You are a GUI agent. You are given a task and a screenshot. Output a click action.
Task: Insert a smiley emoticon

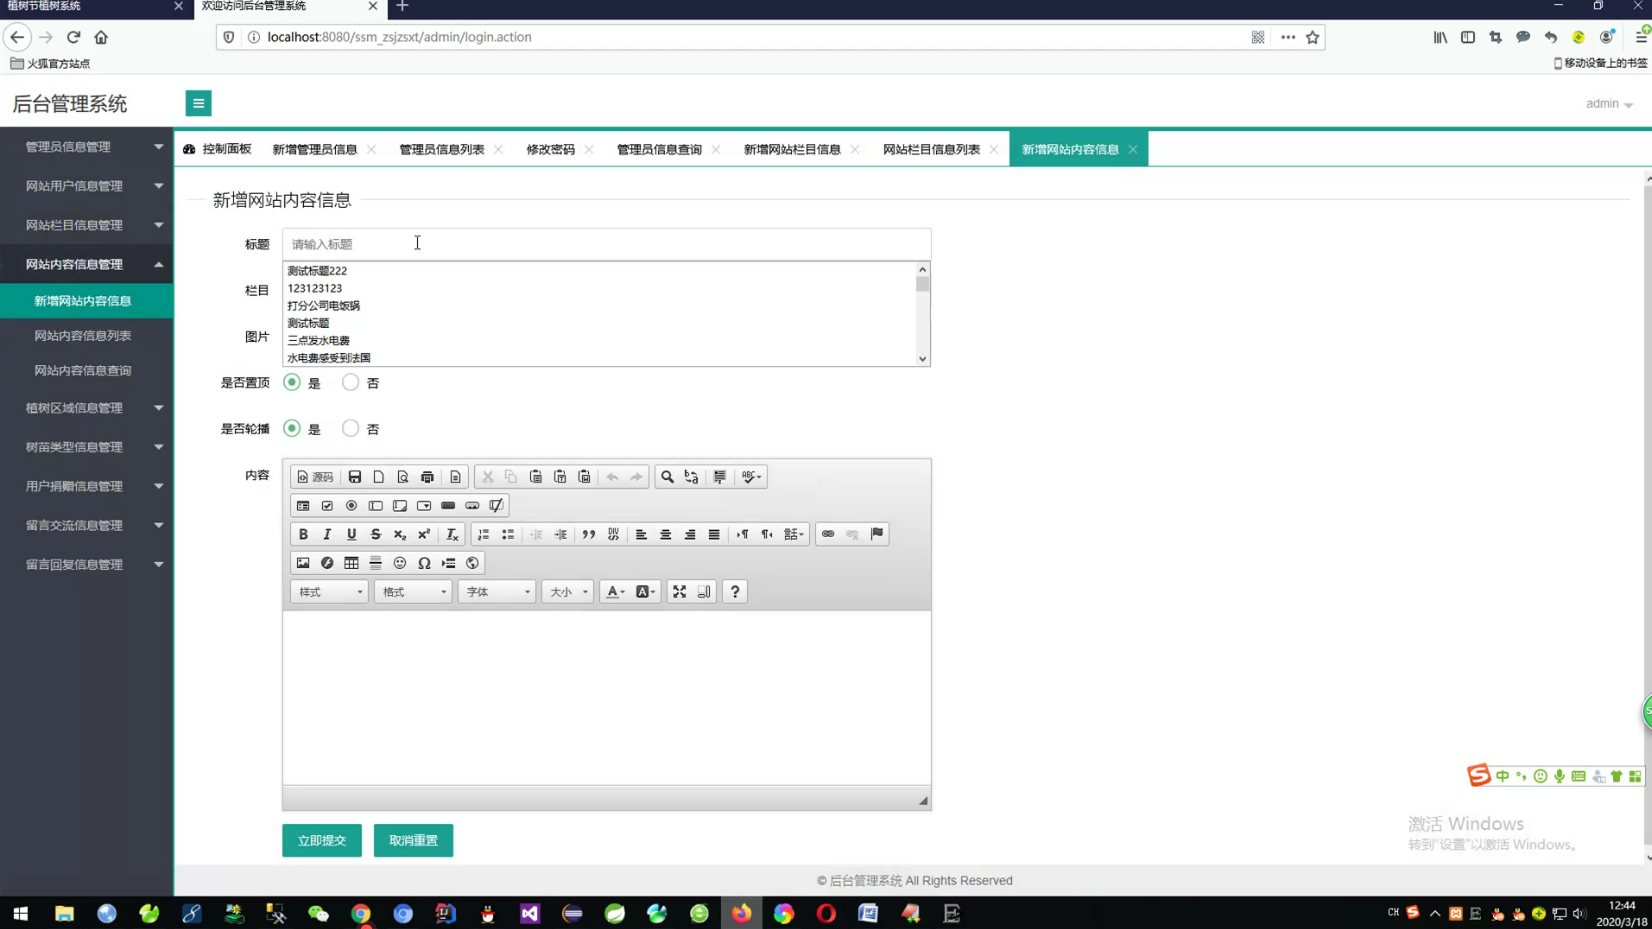coord(400,563)
